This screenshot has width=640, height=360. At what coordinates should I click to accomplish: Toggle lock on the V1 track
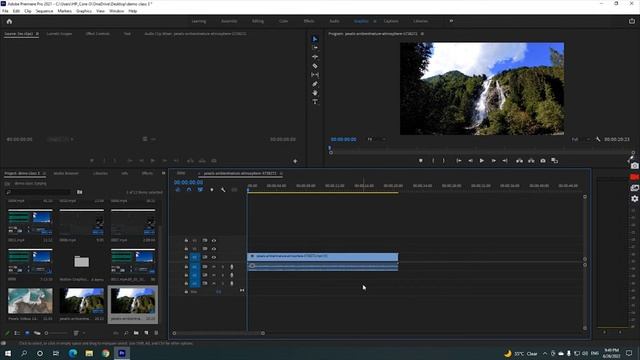[186, 258]
